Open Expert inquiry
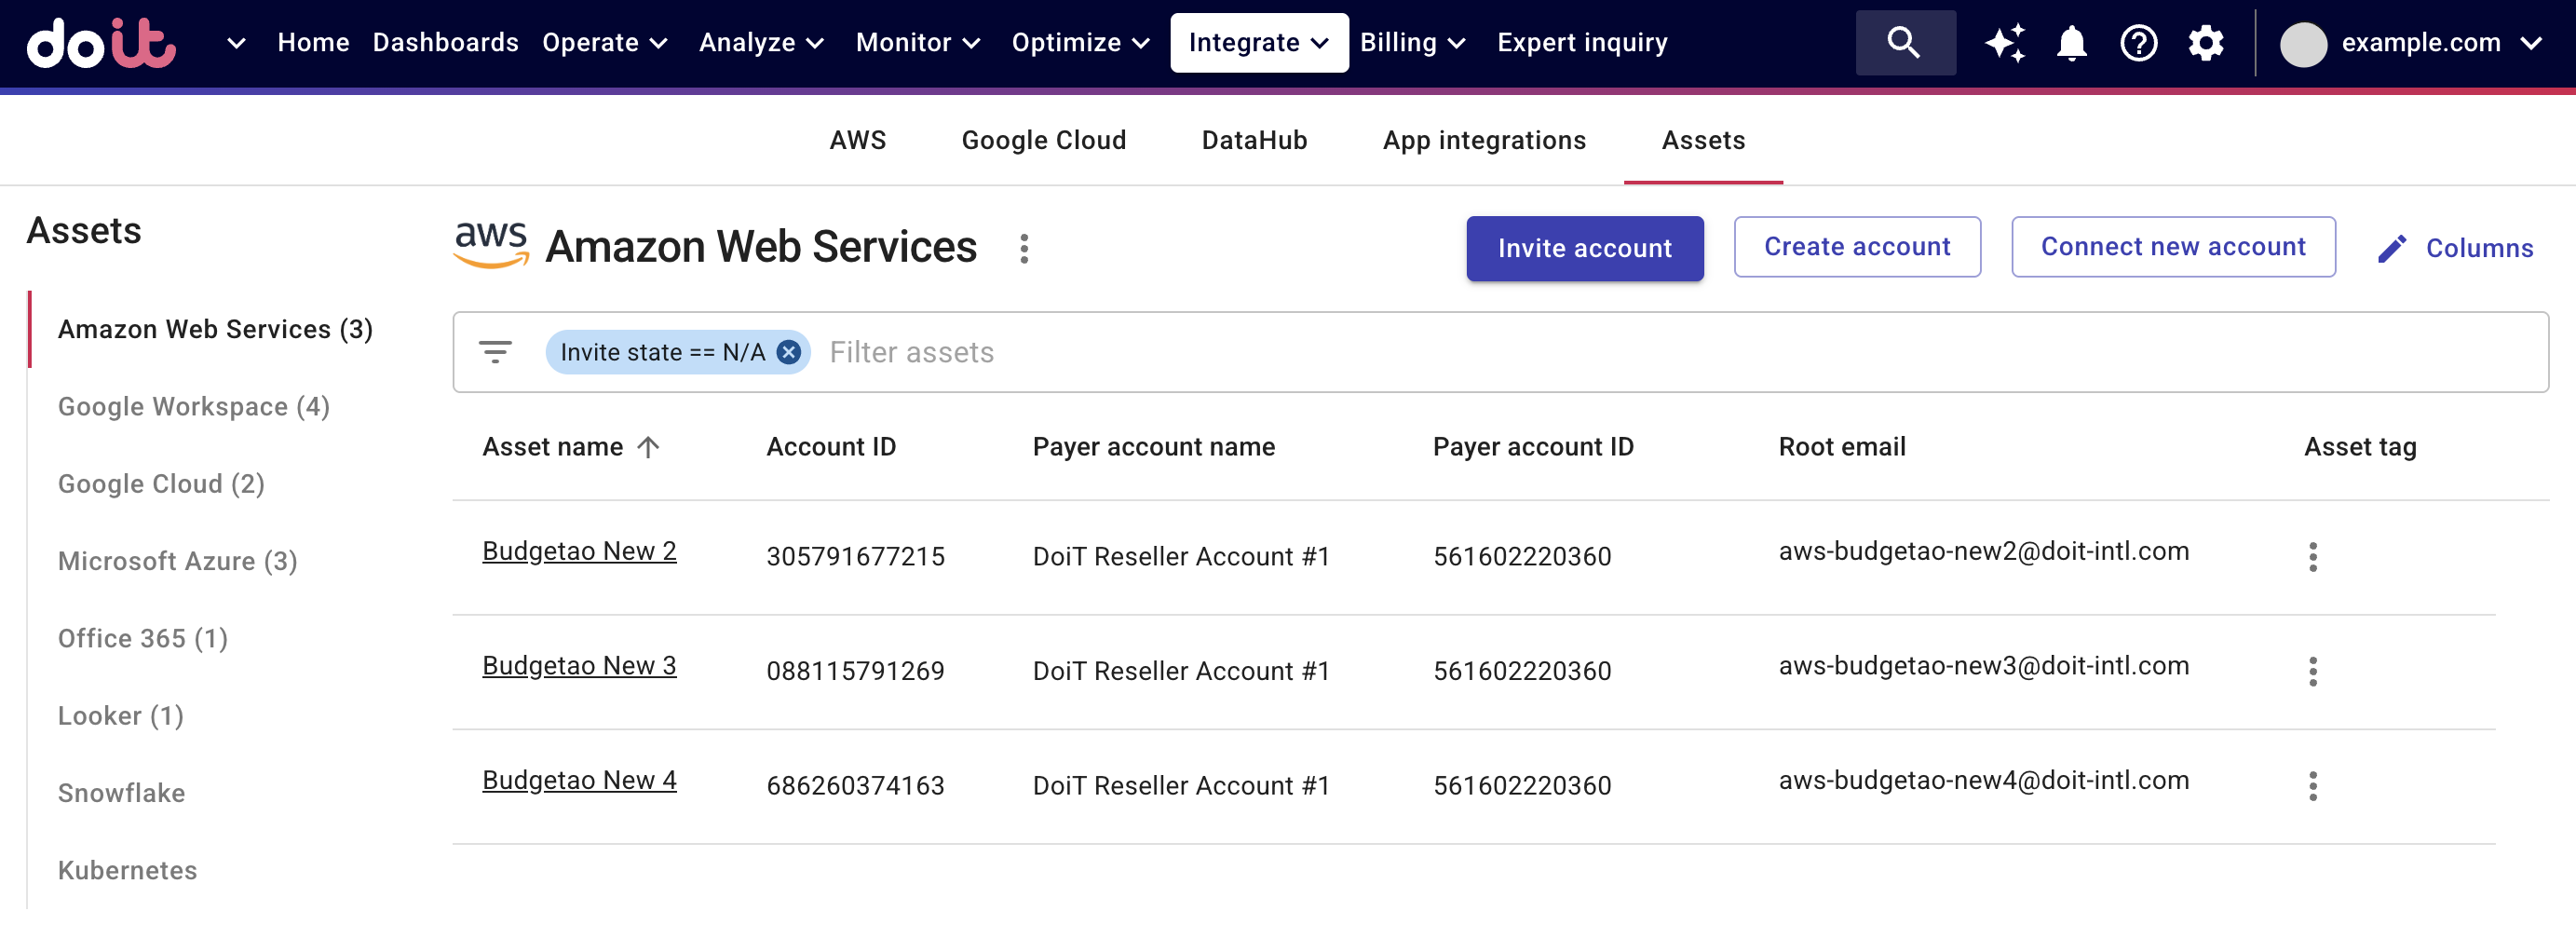 coord(1582,43)
